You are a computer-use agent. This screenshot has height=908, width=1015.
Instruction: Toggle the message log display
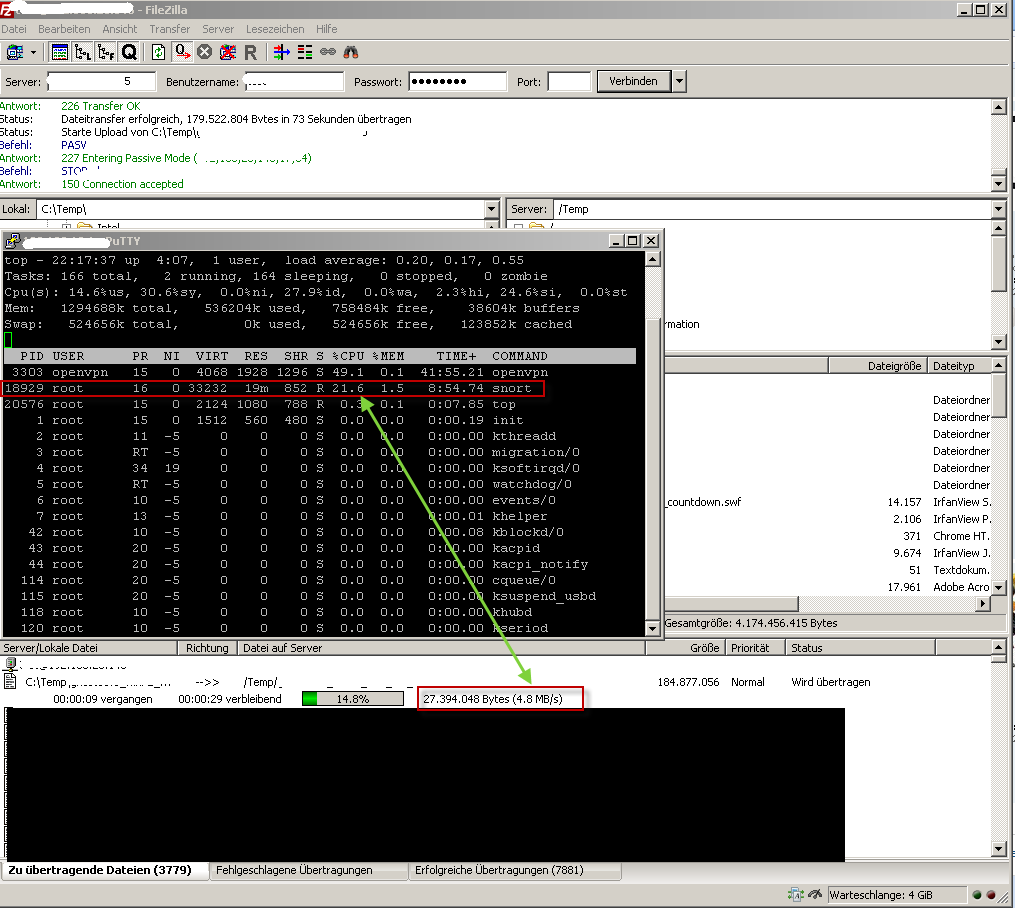(59, 52)
